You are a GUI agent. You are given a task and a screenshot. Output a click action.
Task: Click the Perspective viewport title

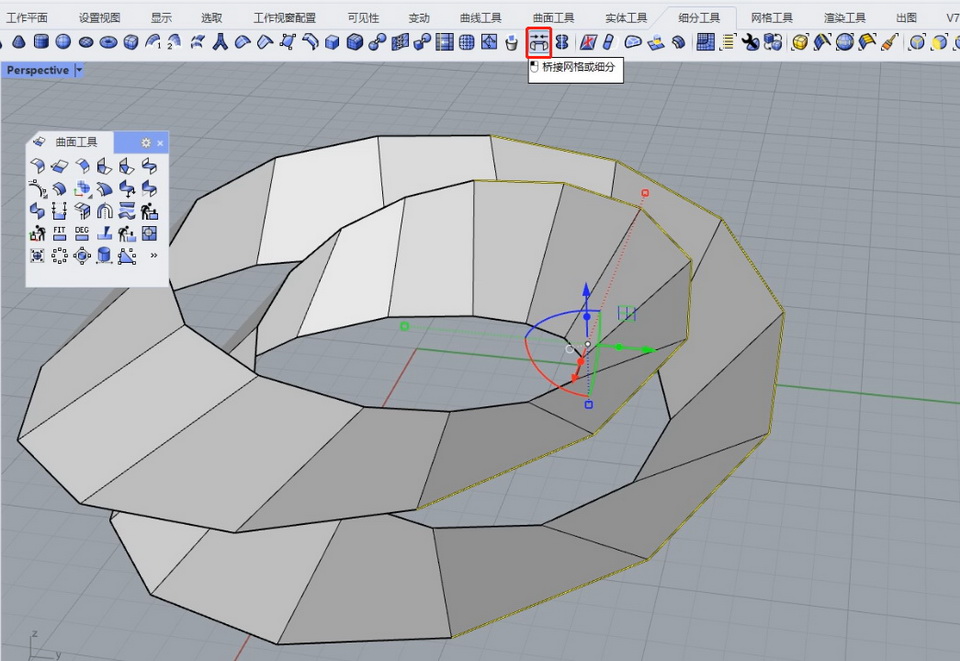click(38, 70)
